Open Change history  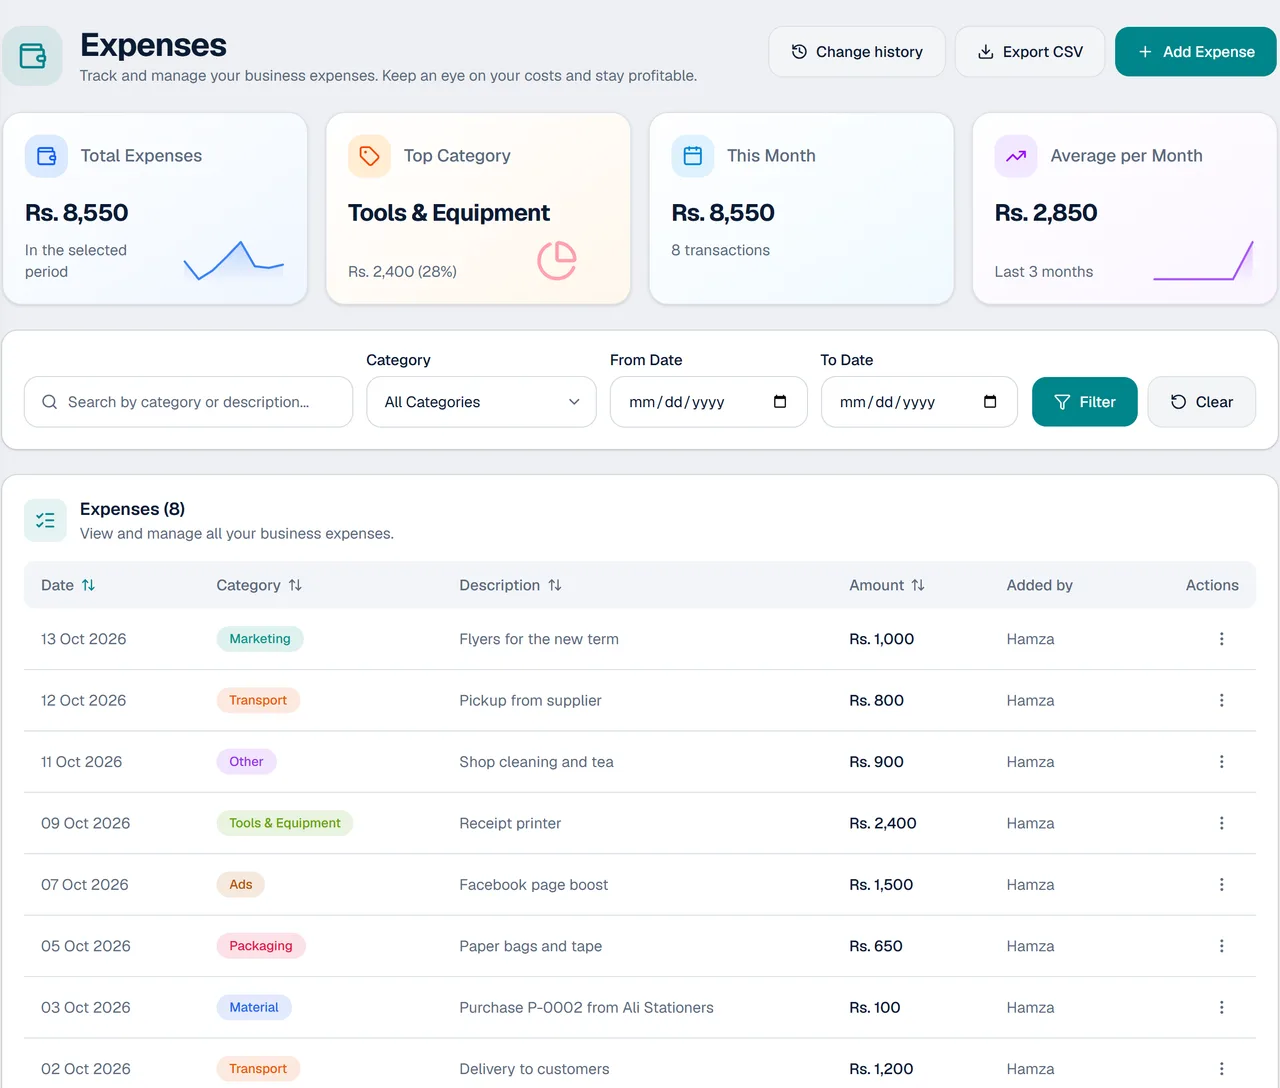[857, 52]
